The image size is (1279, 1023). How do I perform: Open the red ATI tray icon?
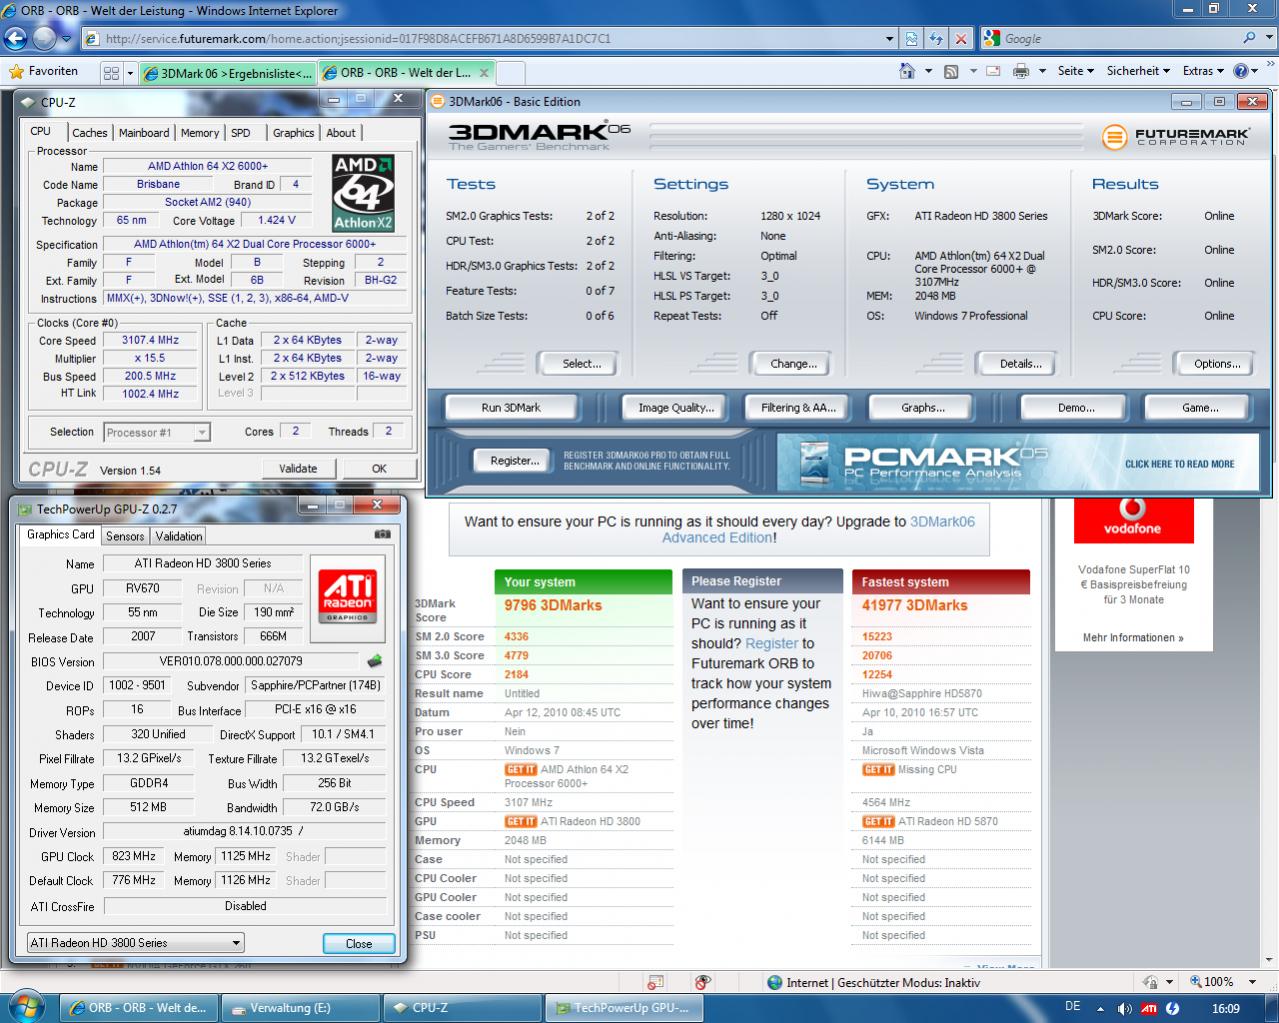(x=1149, y=1008)
